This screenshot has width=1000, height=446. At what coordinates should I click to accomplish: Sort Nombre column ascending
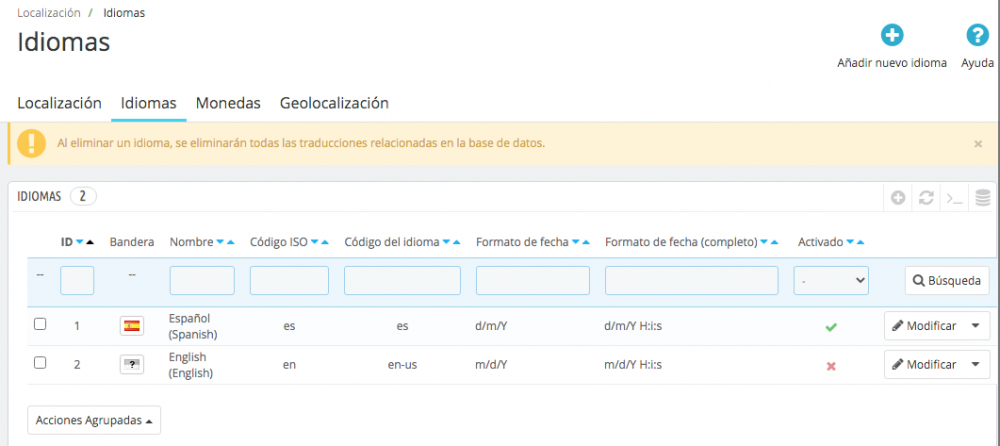[230, 242]
